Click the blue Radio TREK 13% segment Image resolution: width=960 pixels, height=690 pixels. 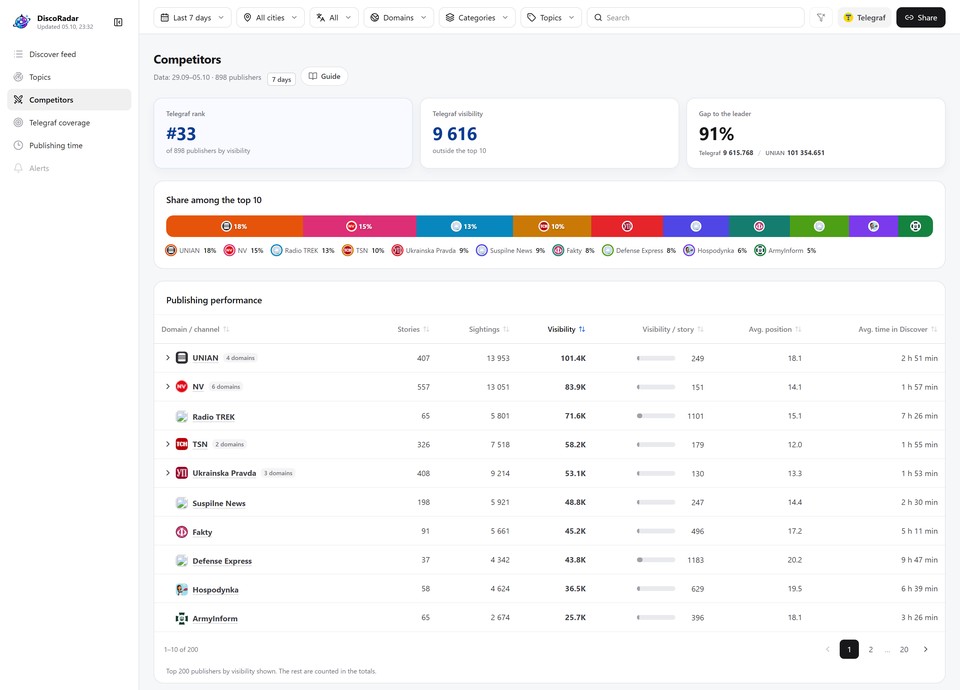pos(465,226)
